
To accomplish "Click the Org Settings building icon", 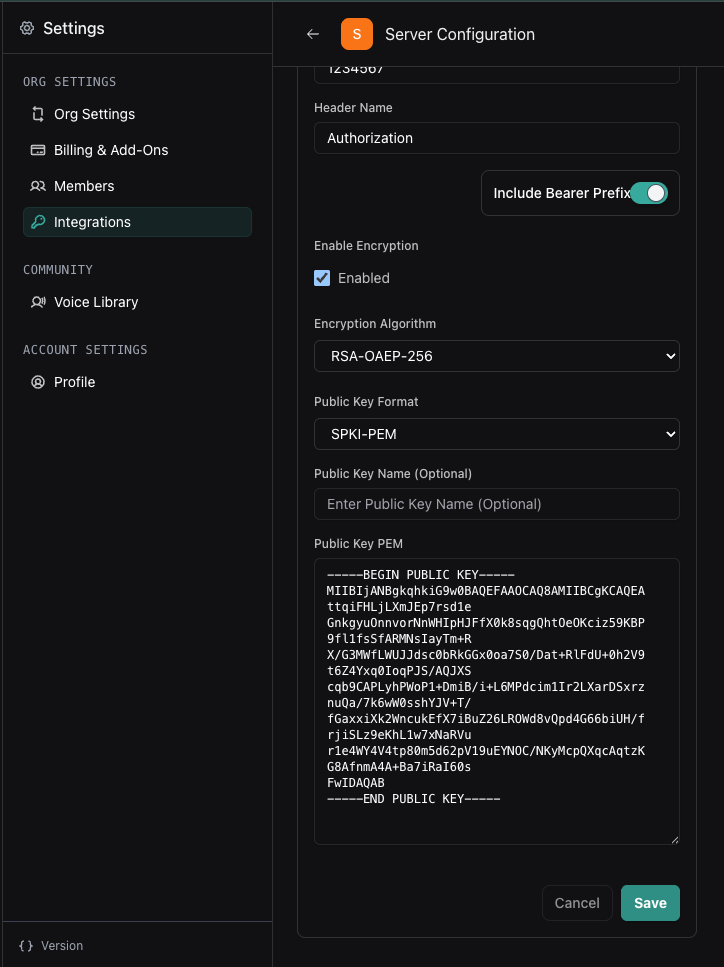I will click(x=38, y=114).
